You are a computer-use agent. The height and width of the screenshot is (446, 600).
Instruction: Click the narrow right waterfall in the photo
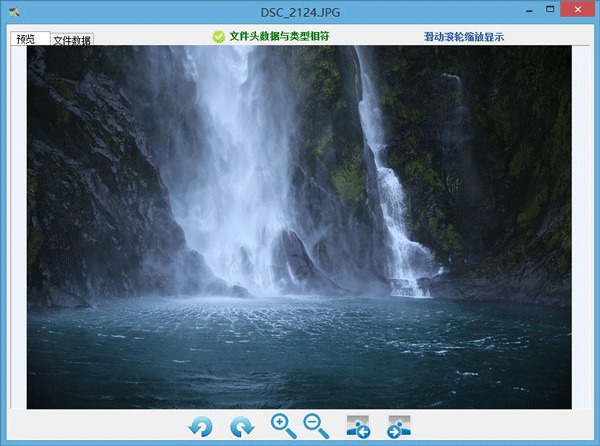click(x=392, y=180)
